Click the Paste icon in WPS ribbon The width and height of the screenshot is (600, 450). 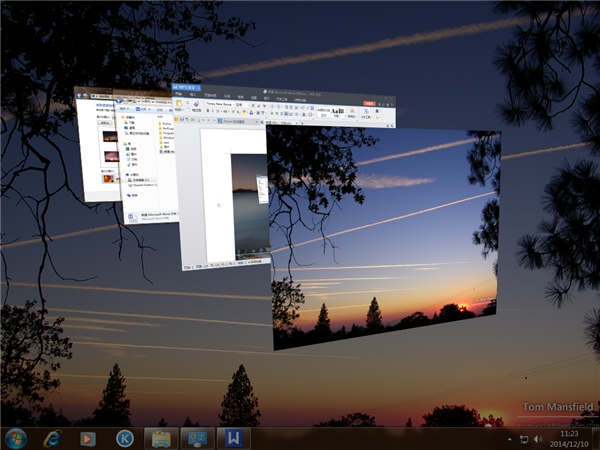click(x=179, y=104)
